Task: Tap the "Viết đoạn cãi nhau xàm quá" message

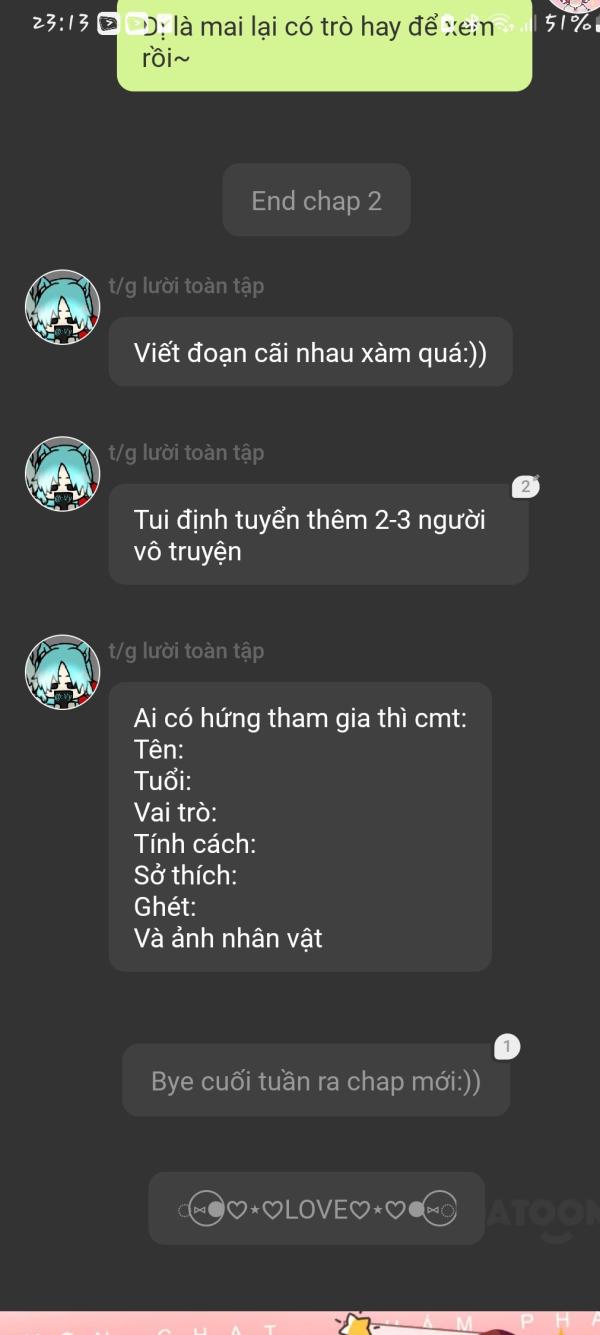Action: (310, 352)
